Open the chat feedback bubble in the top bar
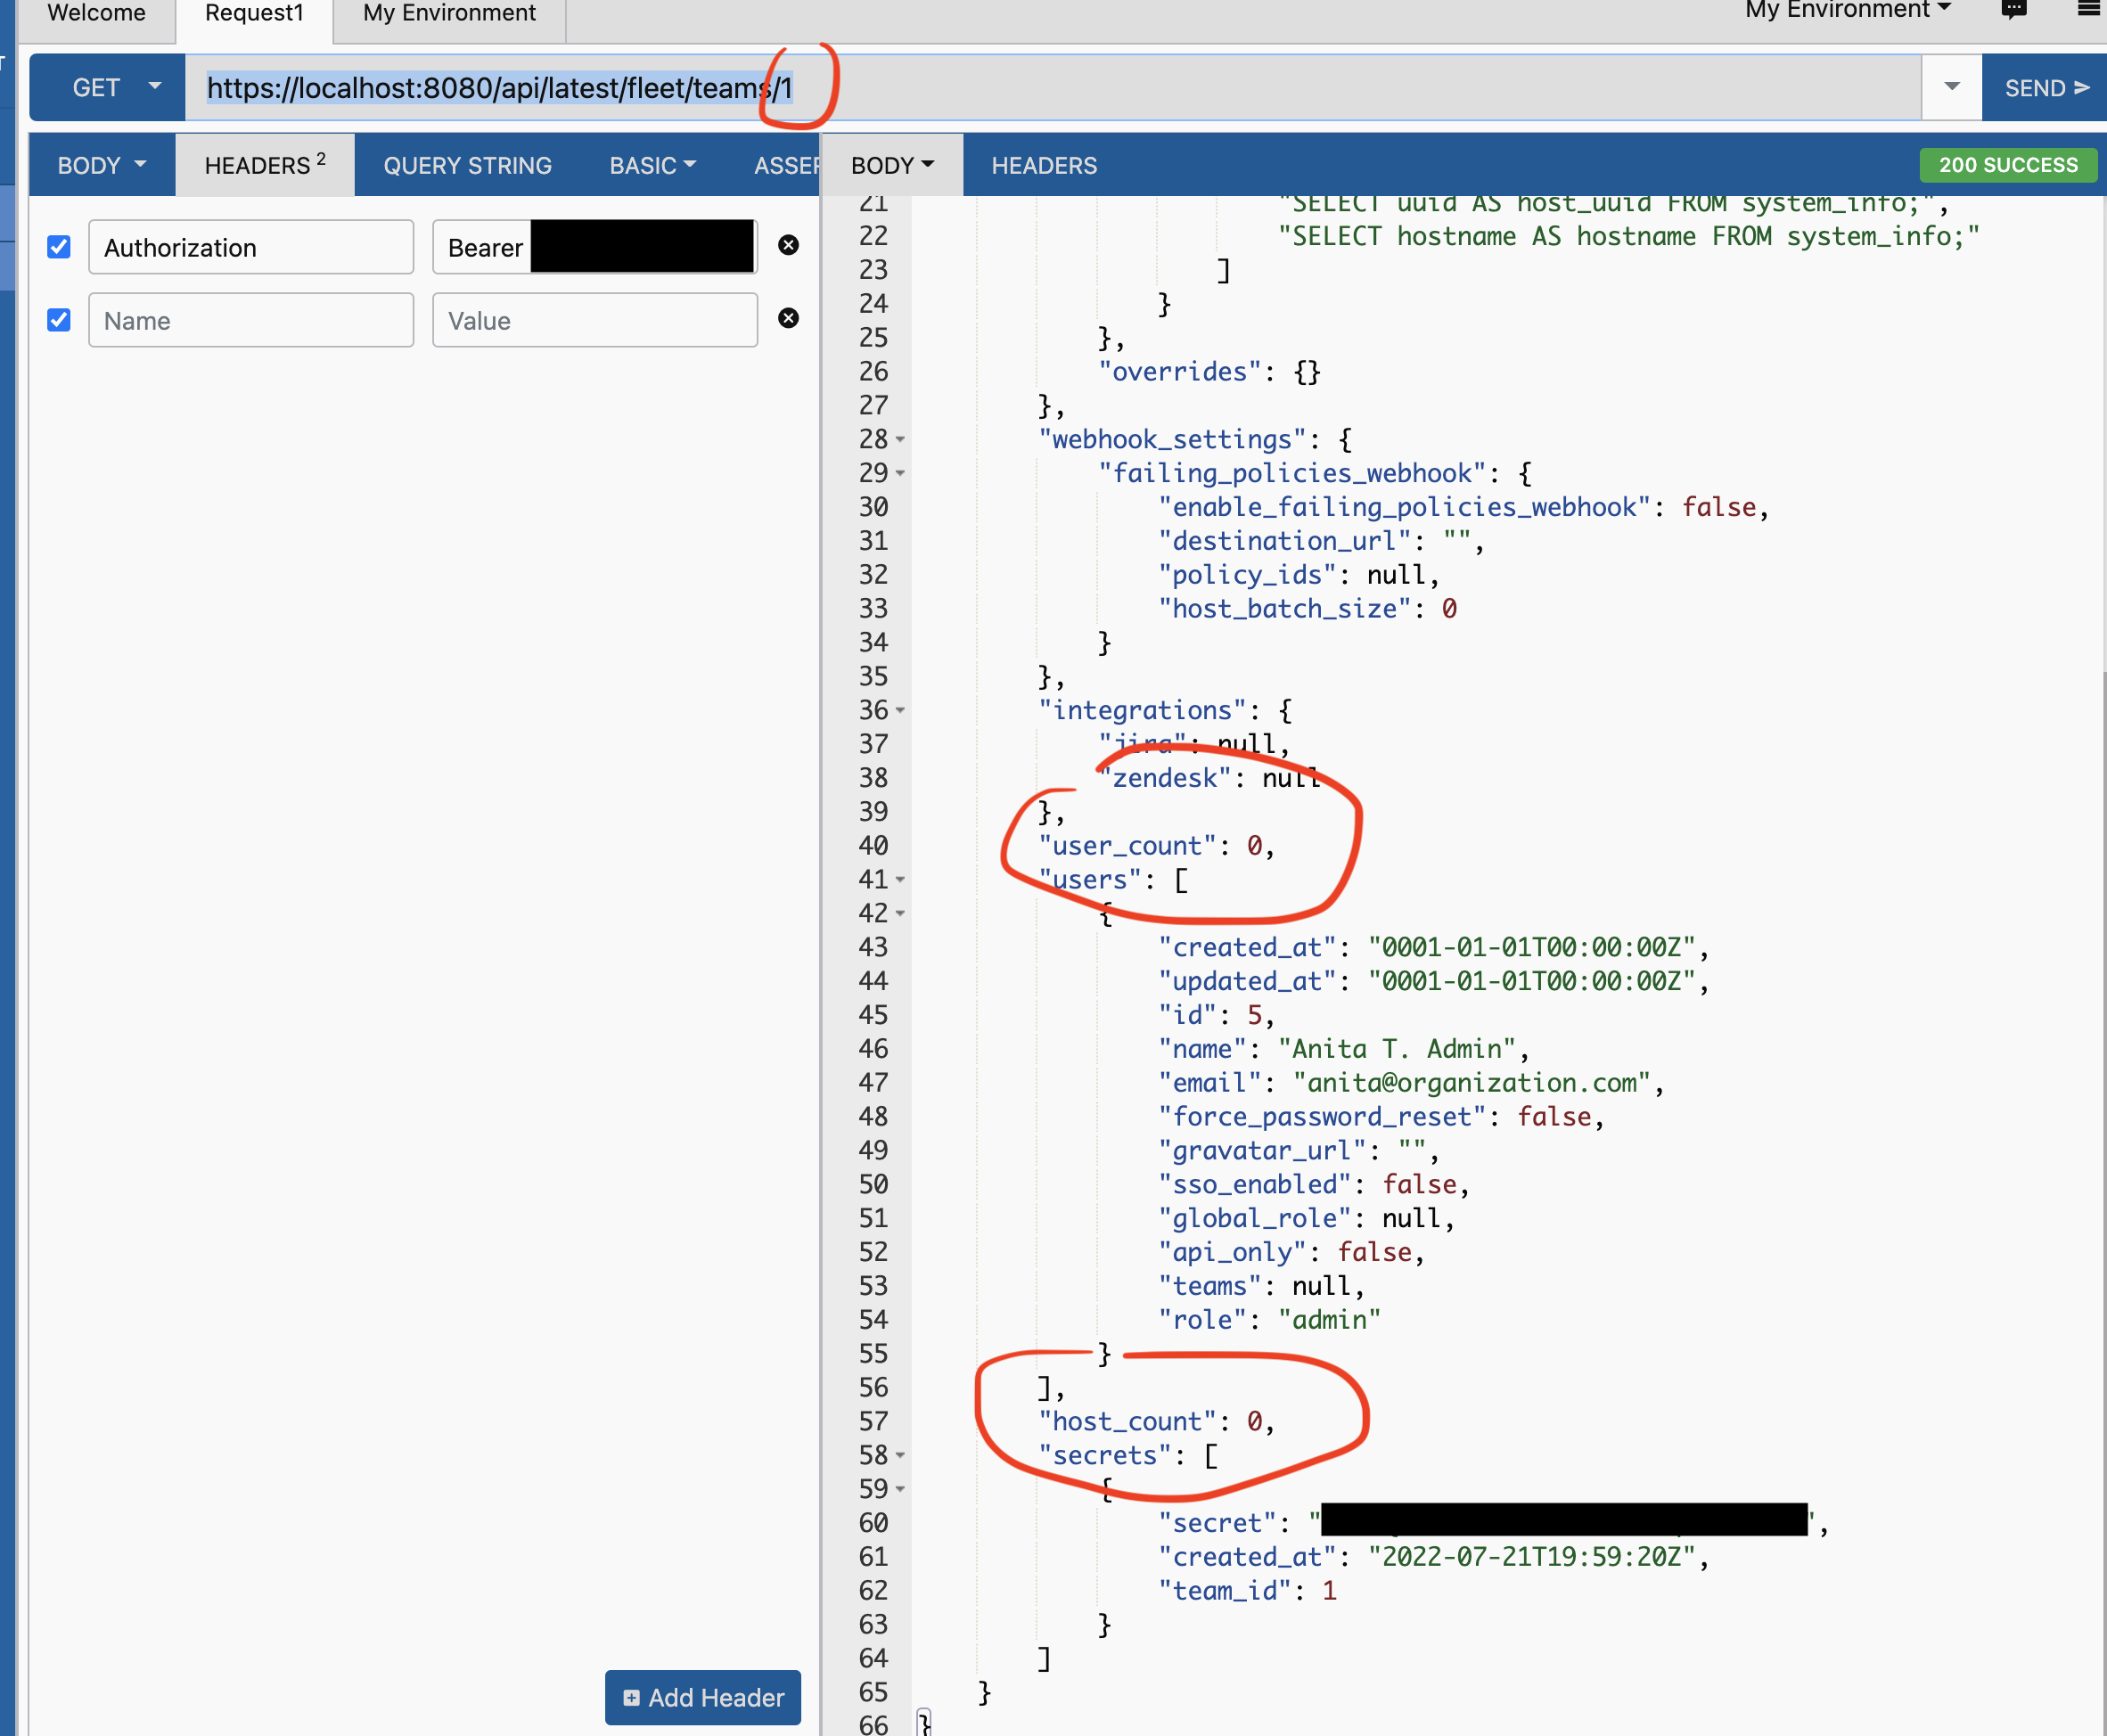This screenshot has width=2107, height=1736. coord(2013,10)
